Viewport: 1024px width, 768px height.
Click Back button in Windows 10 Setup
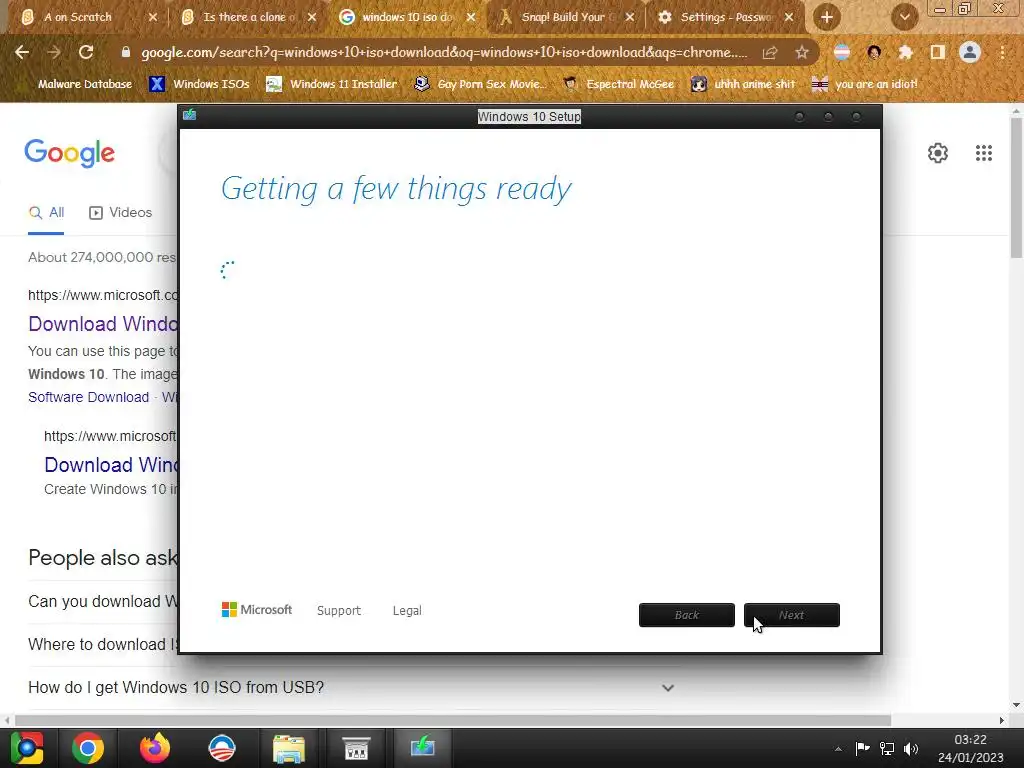[686, 615]
